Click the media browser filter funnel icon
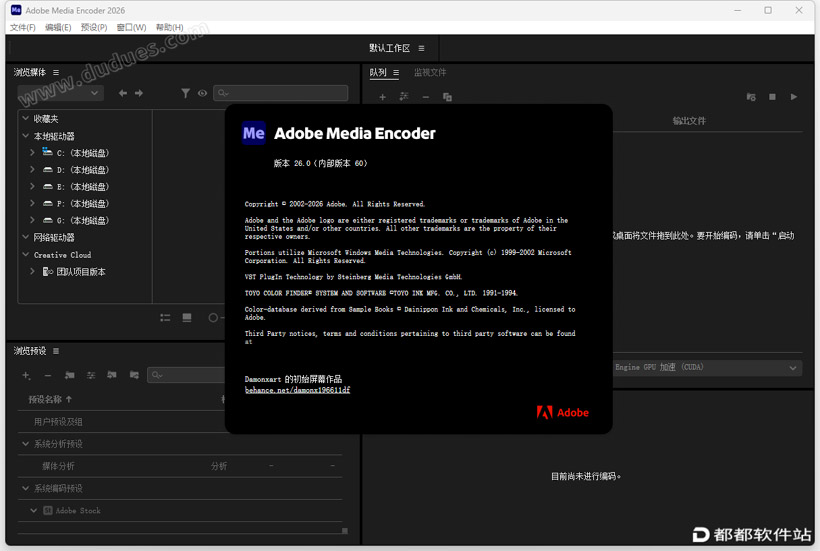 coord(186,93)
